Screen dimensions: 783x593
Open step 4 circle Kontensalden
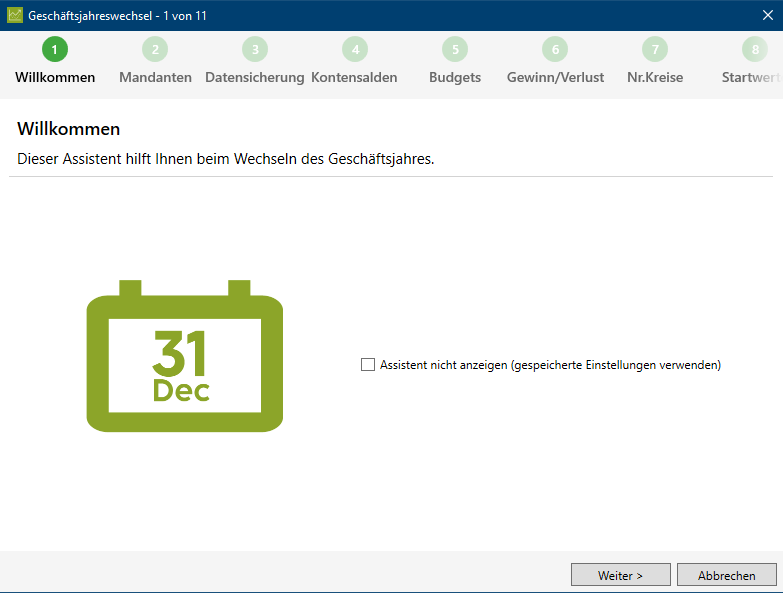pos(355,49)
